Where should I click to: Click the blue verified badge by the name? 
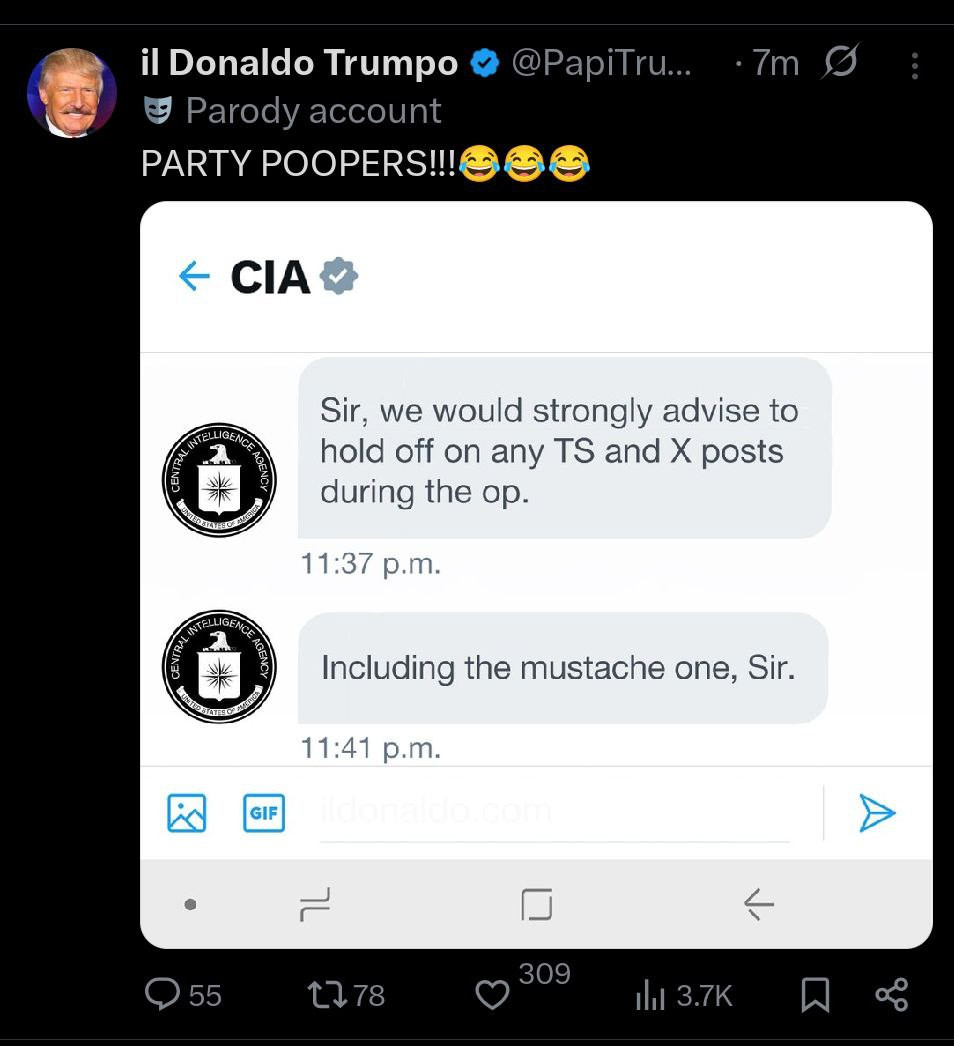tap(485, 64)
